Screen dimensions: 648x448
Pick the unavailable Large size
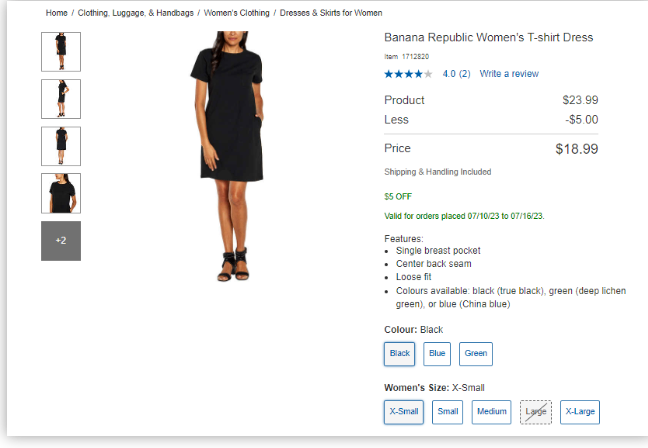(536, 411)
